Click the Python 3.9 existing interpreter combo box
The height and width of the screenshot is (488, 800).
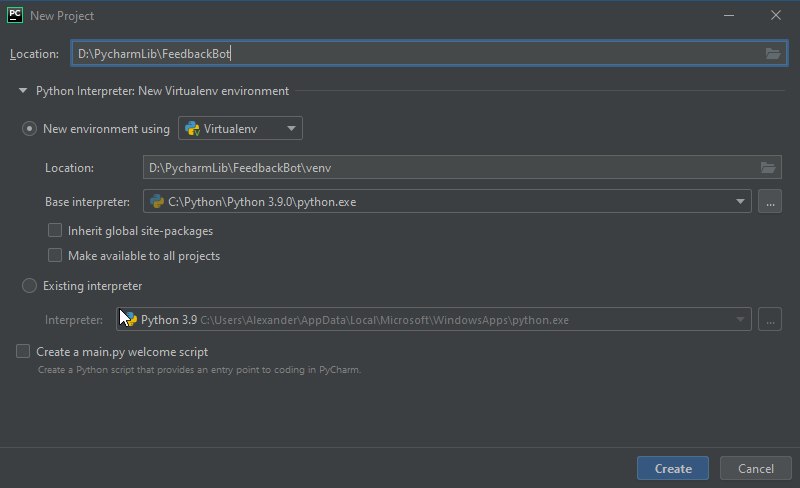(x=434, y=320)
